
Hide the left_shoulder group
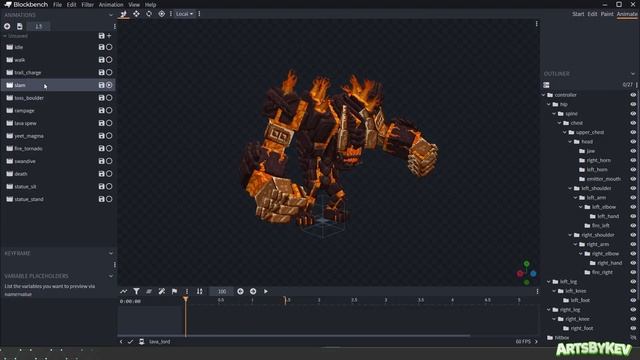coord(633,188)
